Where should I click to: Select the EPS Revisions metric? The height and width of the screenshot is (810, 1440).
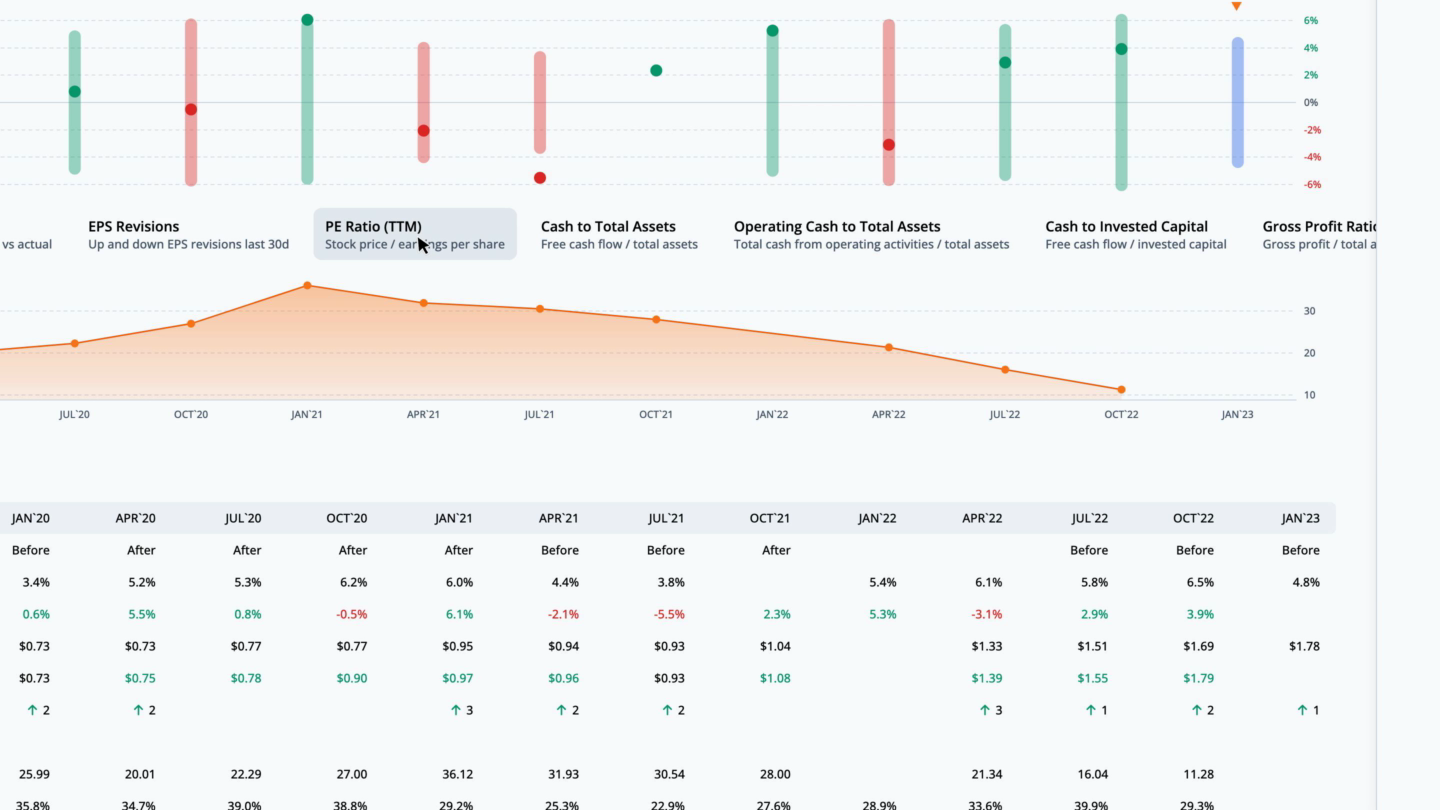pyautogui.click(x=188, y=234)
